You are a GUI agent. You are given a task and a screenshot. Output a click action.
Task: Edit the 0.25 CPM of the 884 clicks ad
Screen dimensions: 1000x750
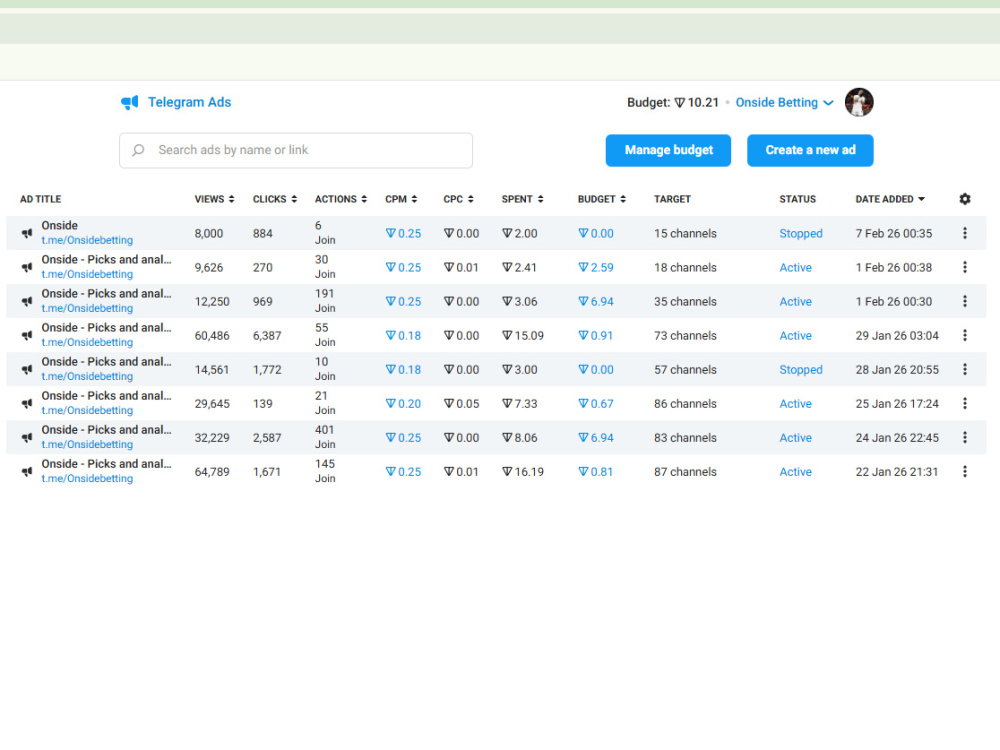[403, 233]
